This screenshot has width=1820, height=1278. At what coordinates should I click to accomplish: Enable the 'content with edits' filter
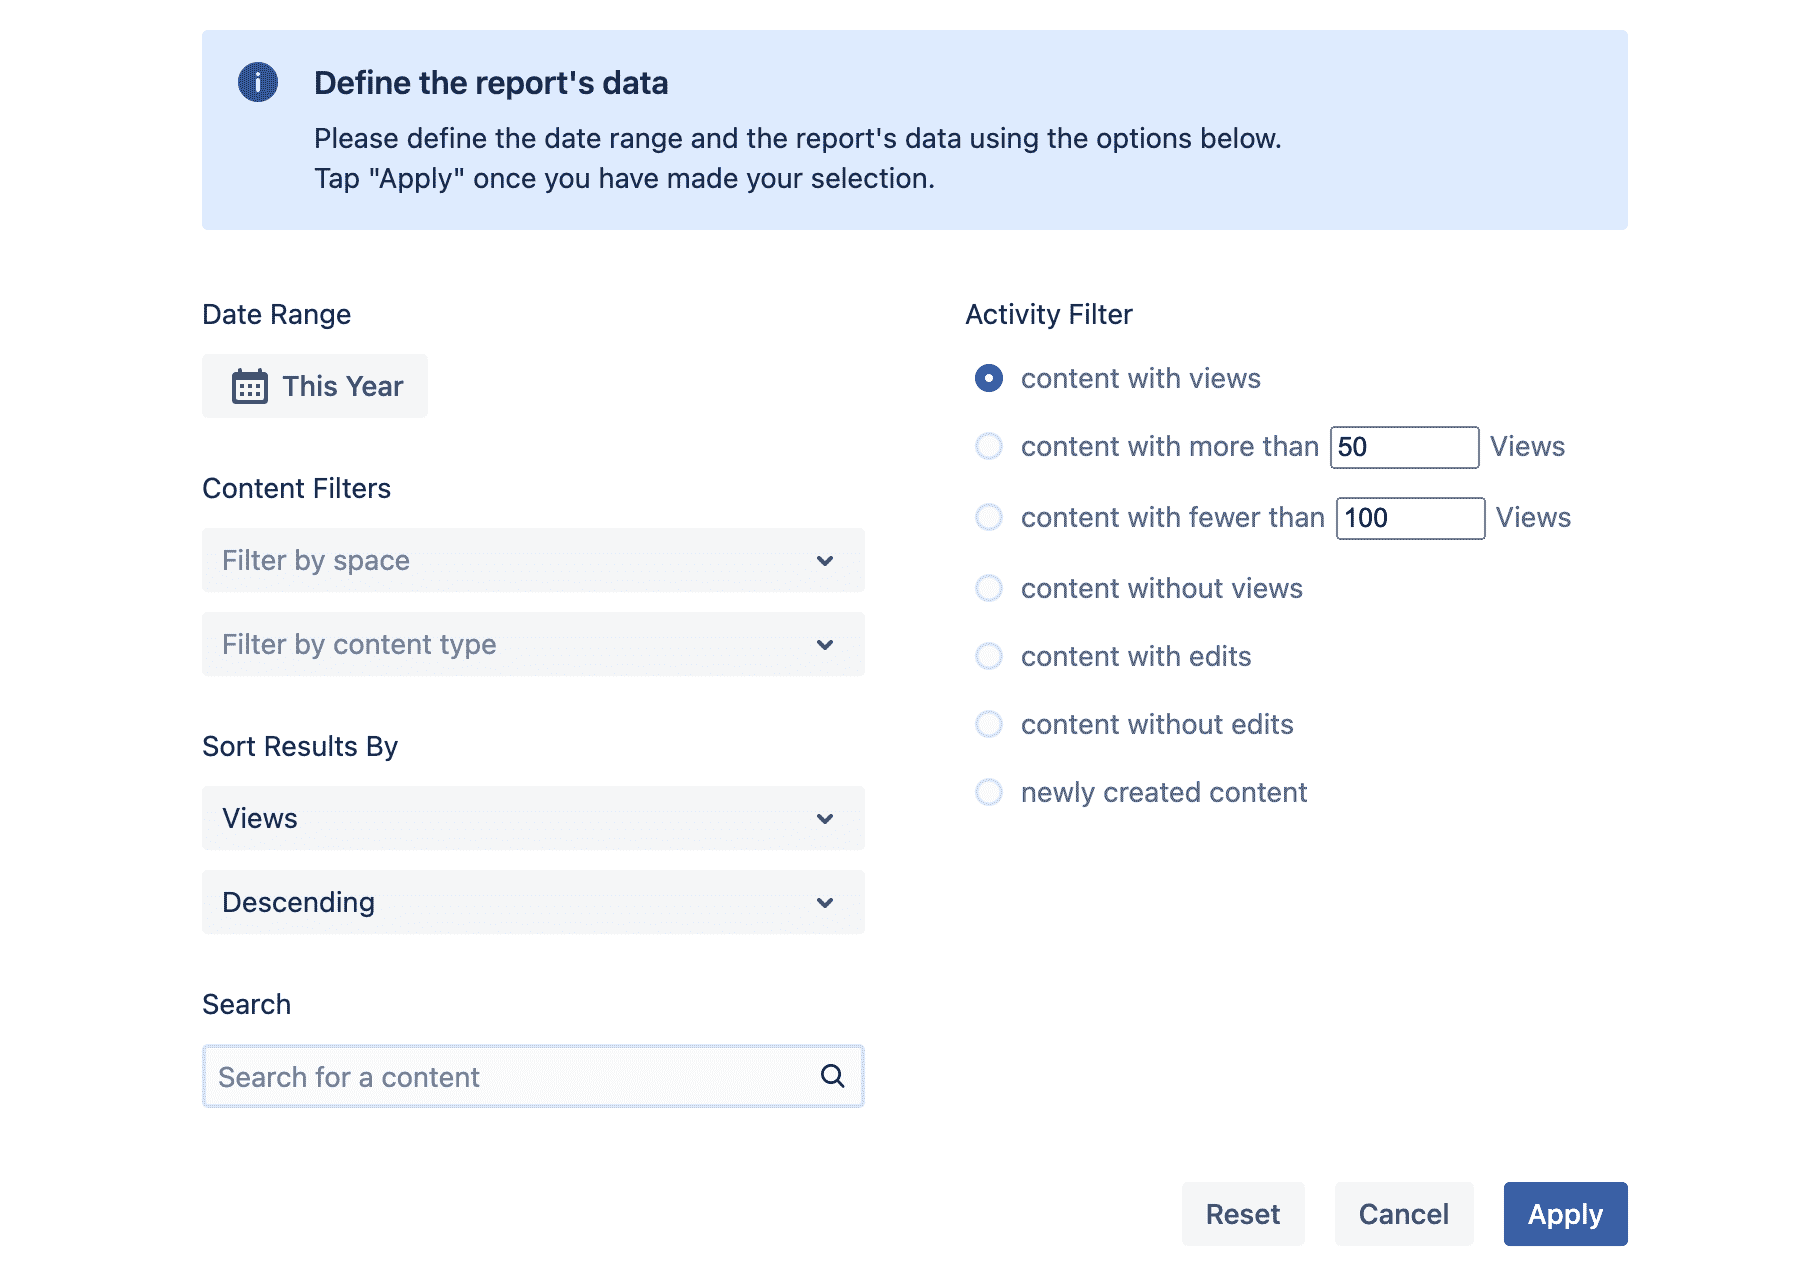pos(988,656)
